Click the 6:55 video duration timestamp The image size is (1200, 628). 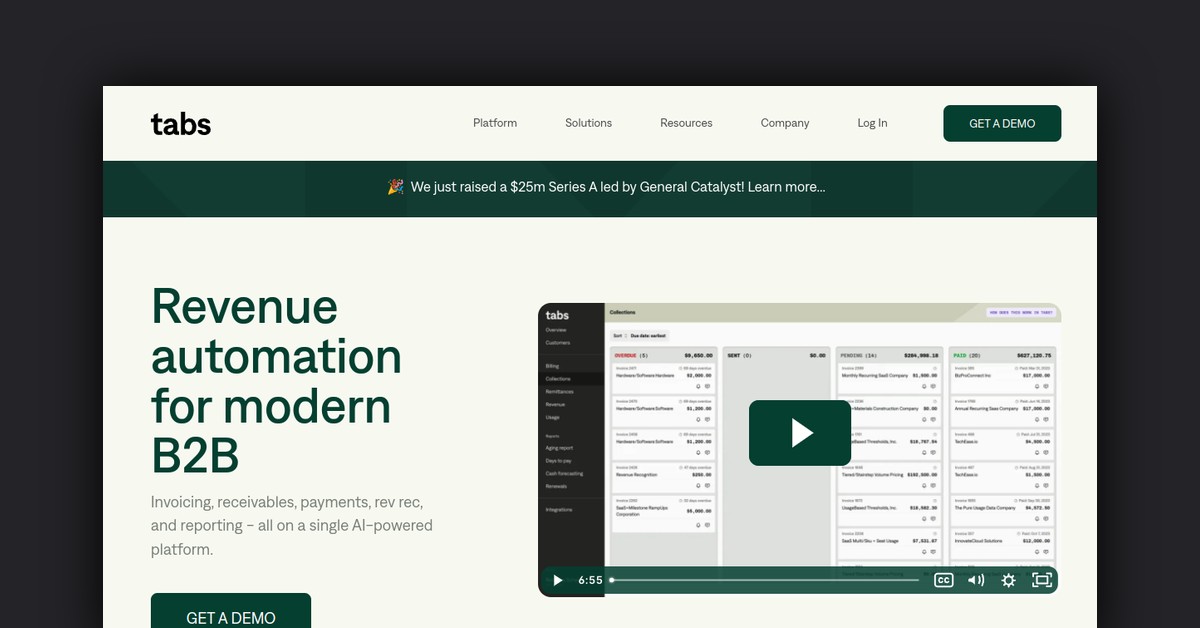(590, 580)
